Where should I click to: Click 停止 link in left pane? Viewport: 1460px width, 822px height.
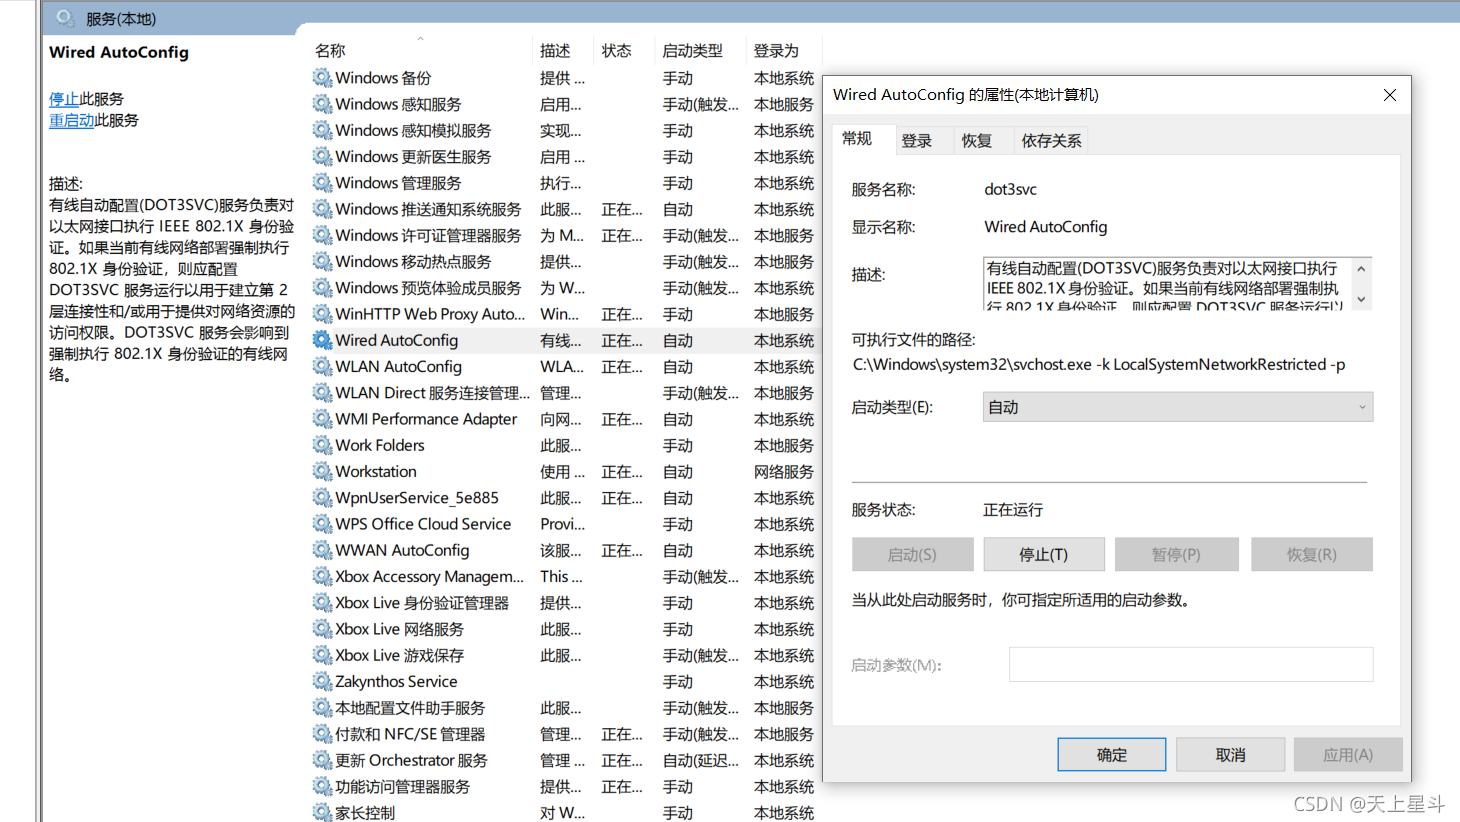pos(64,99)
